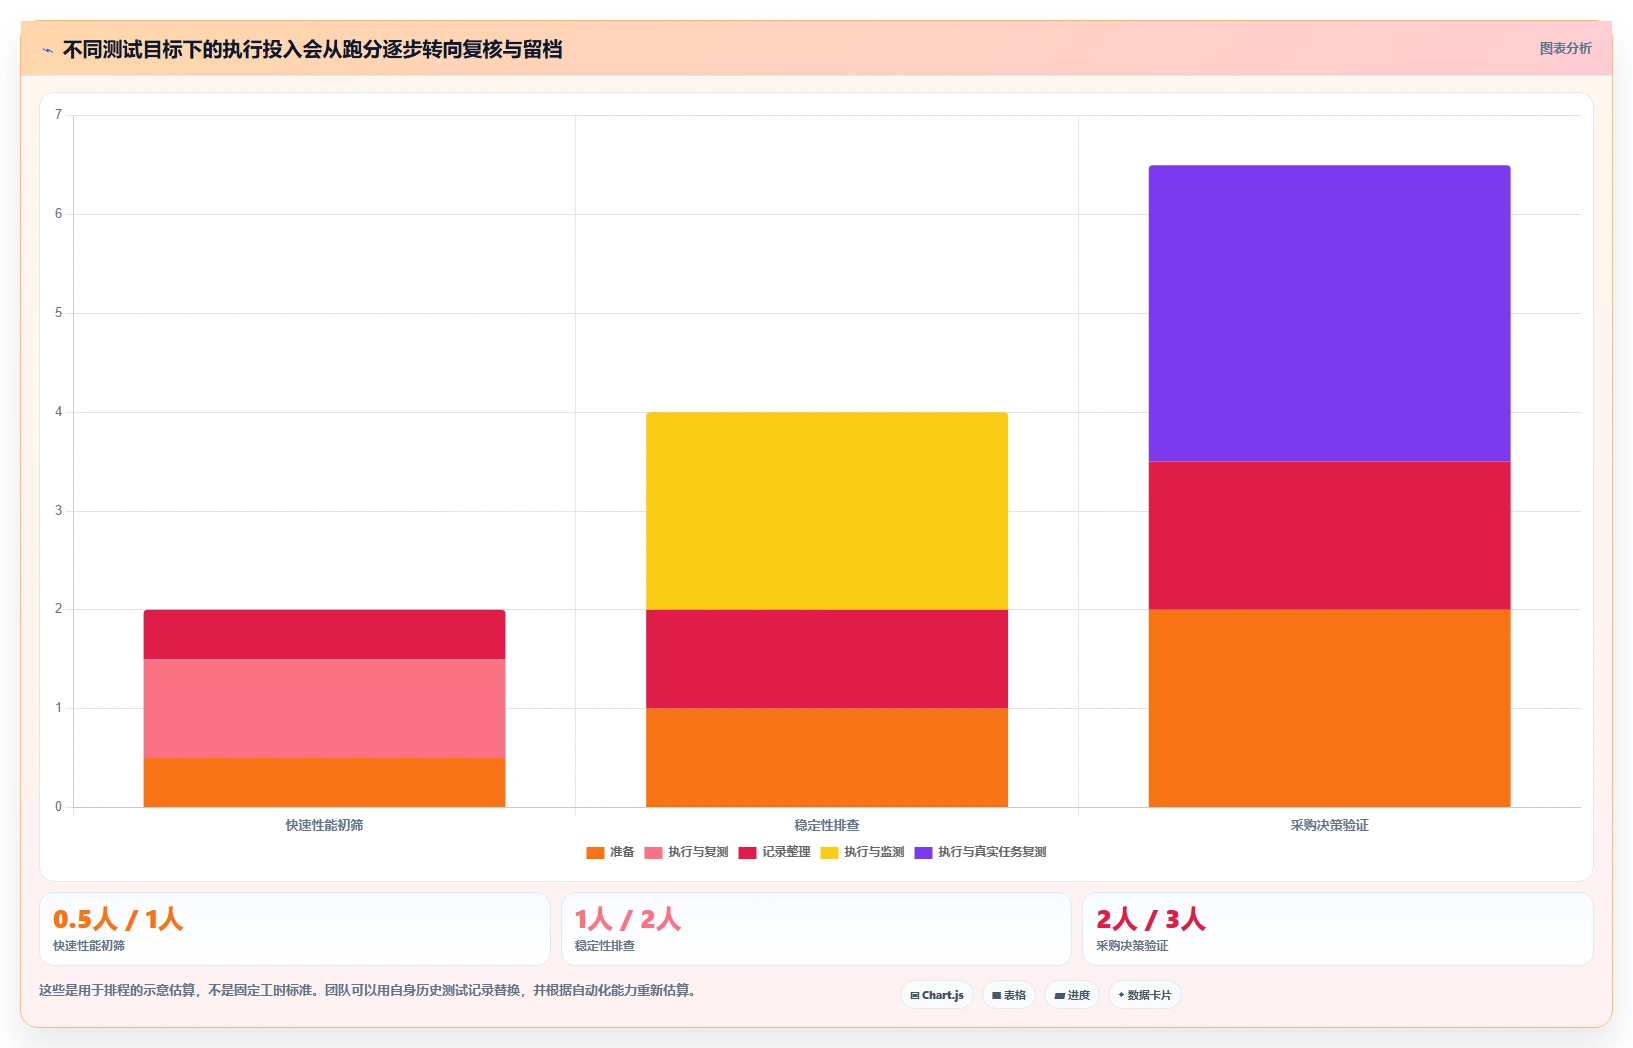Toggle the 记录整理 legend series
This screenshot has width=1633, height=1048.
[775, 852]
